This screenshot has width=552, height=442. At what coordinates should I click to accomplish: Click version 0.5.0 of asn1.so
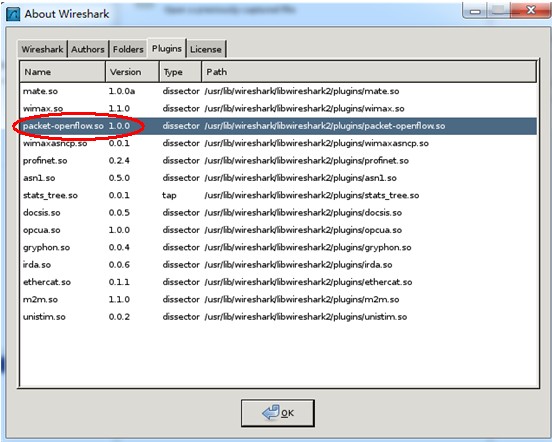[119, 178]
